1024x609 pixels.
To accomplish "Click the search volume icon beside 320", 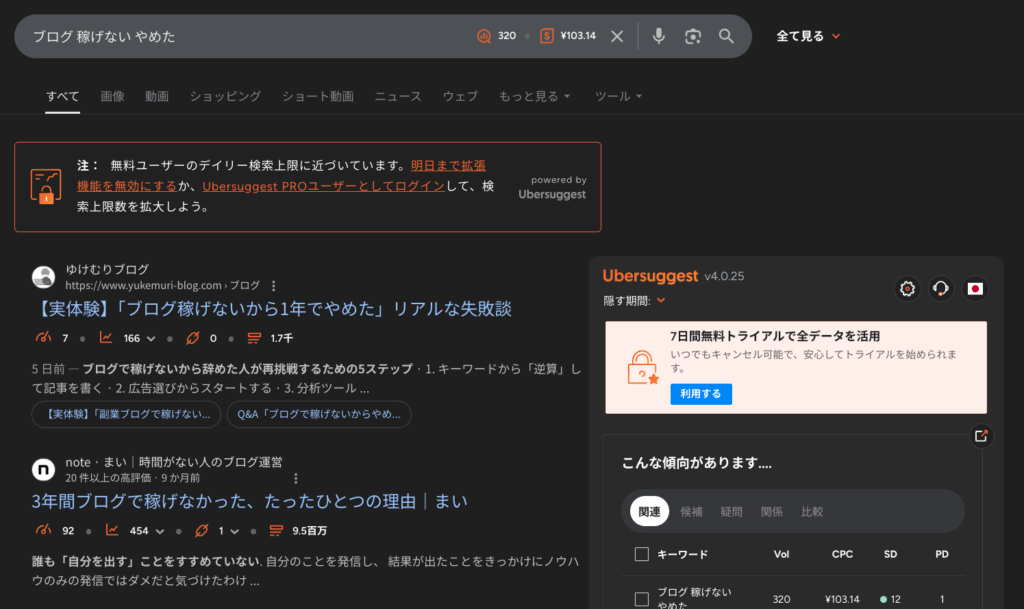I will click(484, 36).
